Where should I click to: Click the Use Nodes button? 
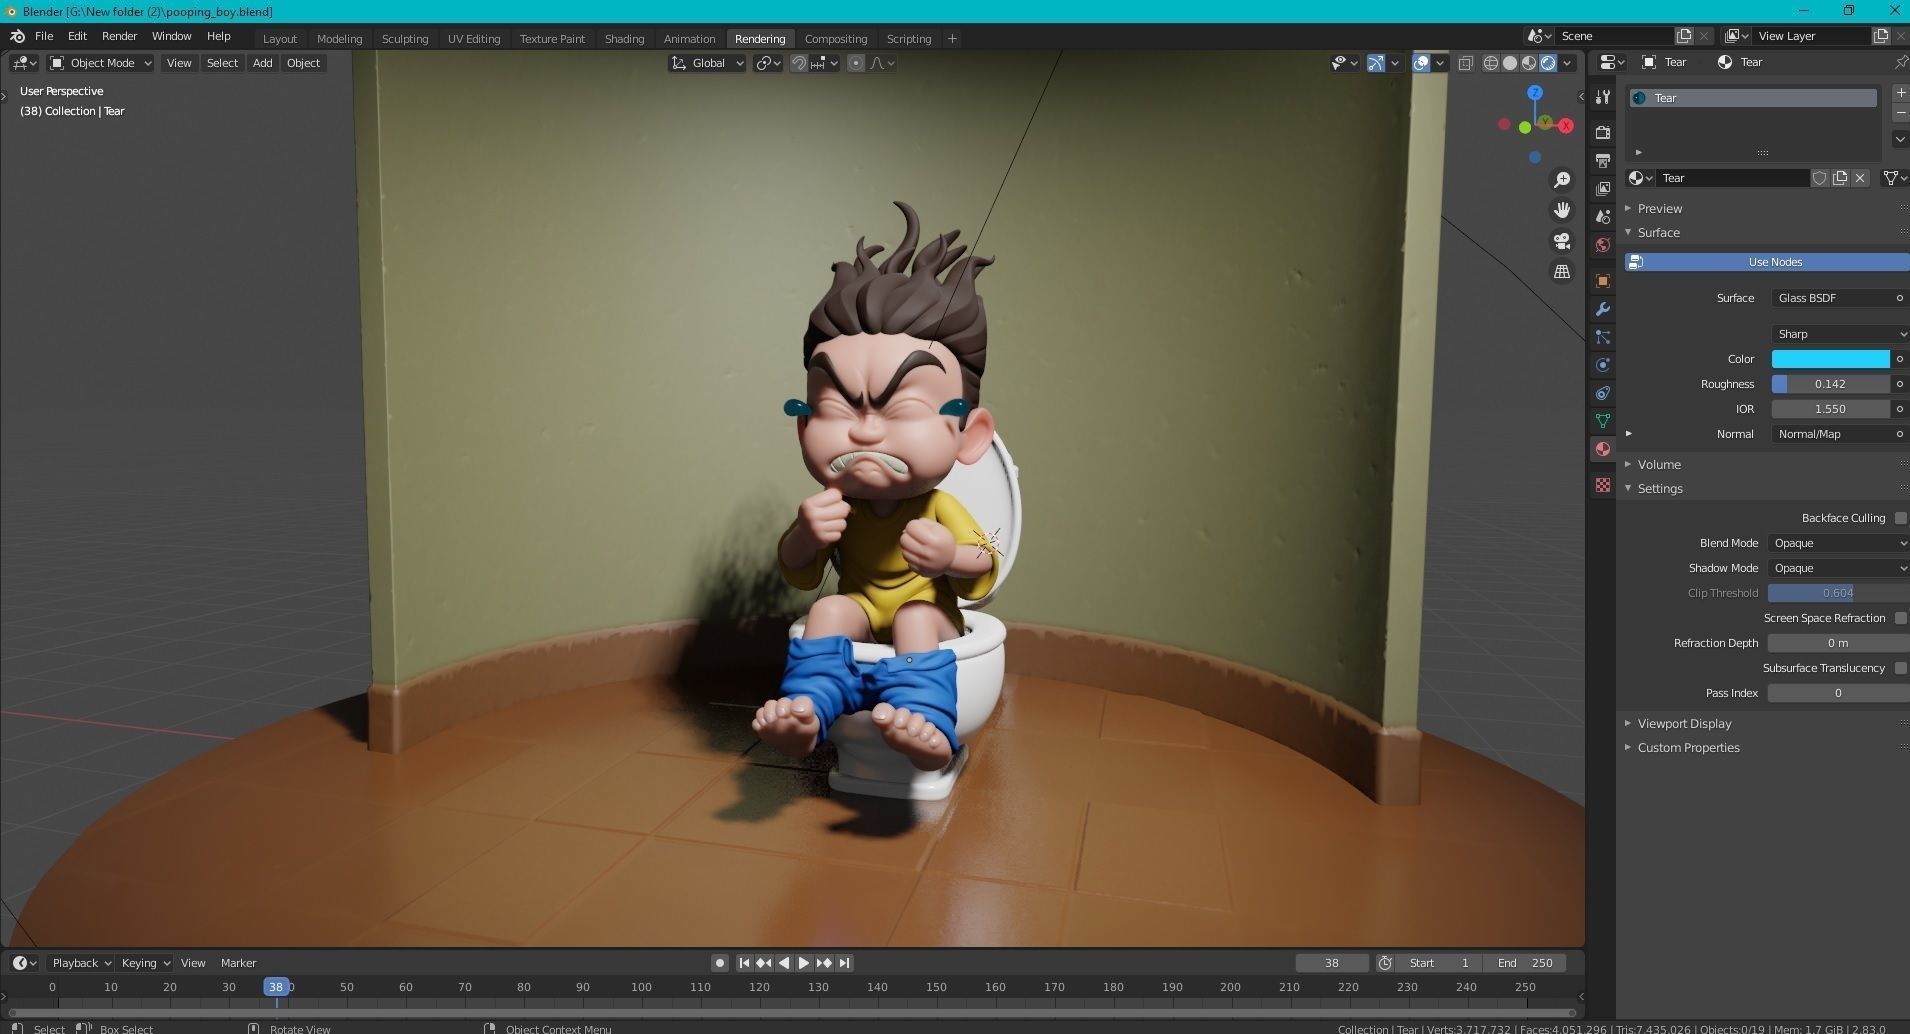(x=1767, y=262)
